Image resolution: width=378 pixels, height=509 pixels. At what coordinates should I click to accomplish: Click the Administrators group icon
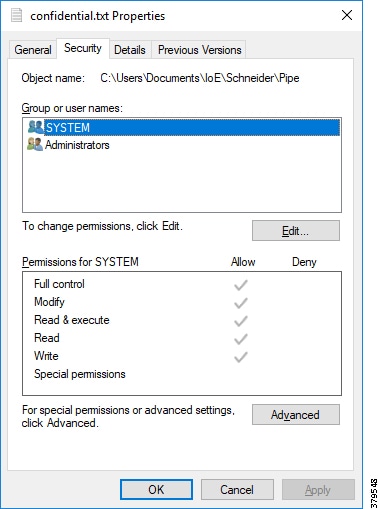point(35,144)
